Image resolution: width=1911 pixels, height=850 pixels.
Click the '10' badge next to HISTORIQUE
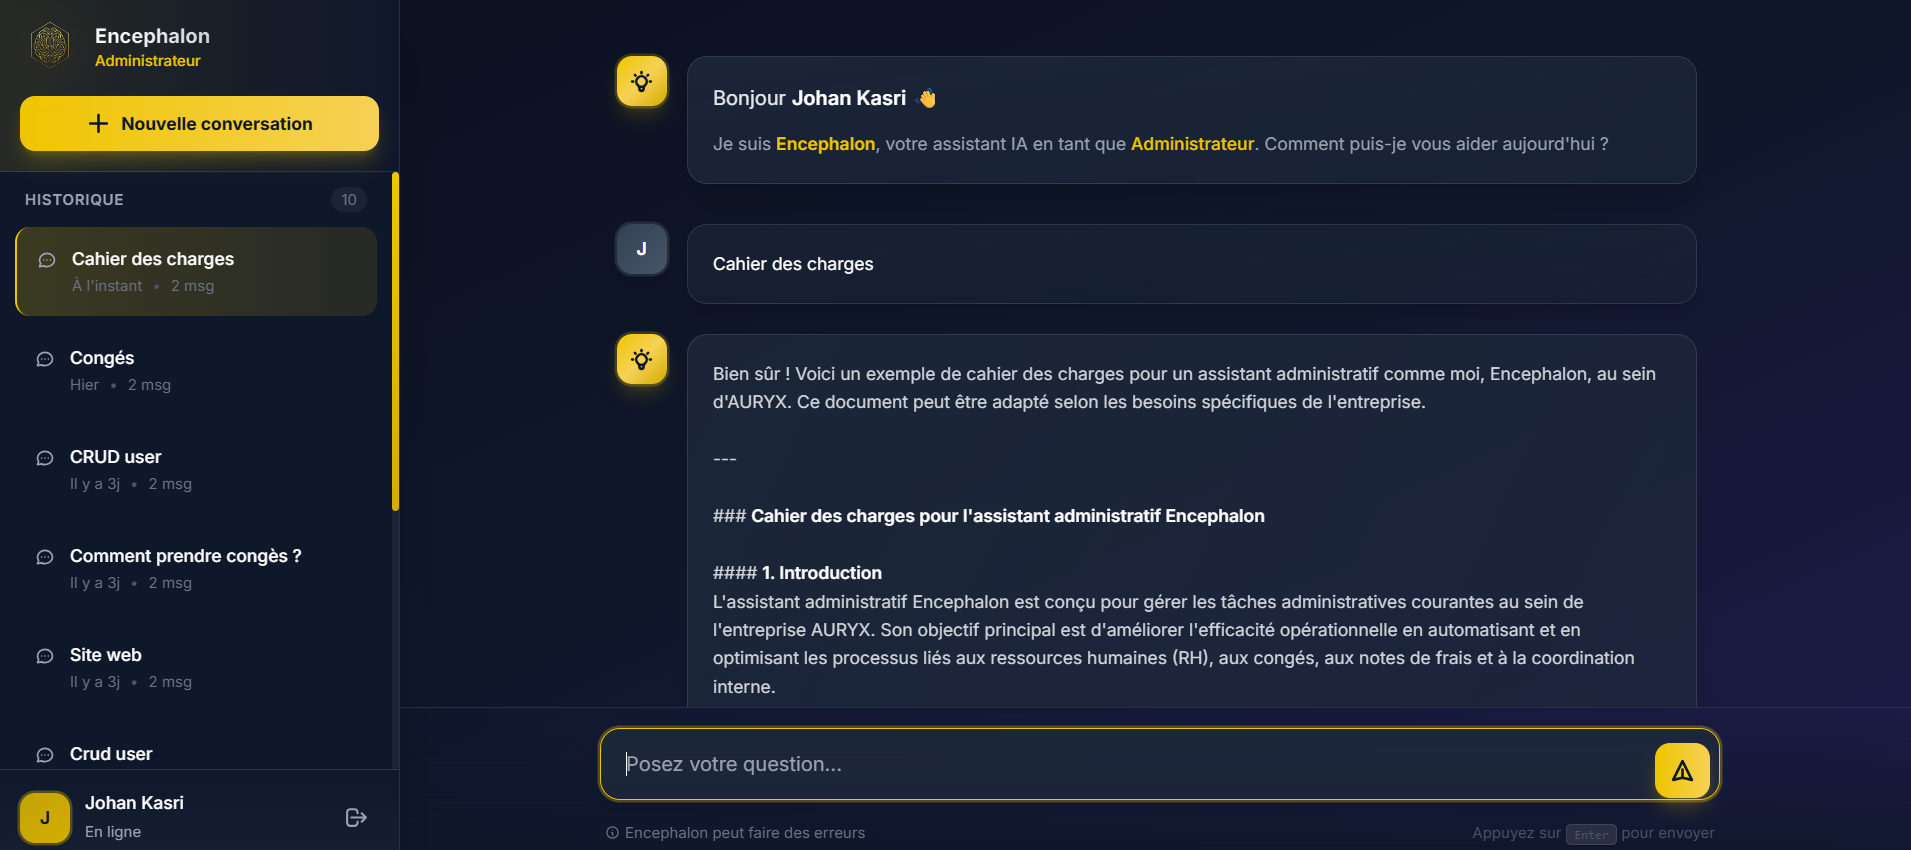pyautogui.click(x=349, y=199)
